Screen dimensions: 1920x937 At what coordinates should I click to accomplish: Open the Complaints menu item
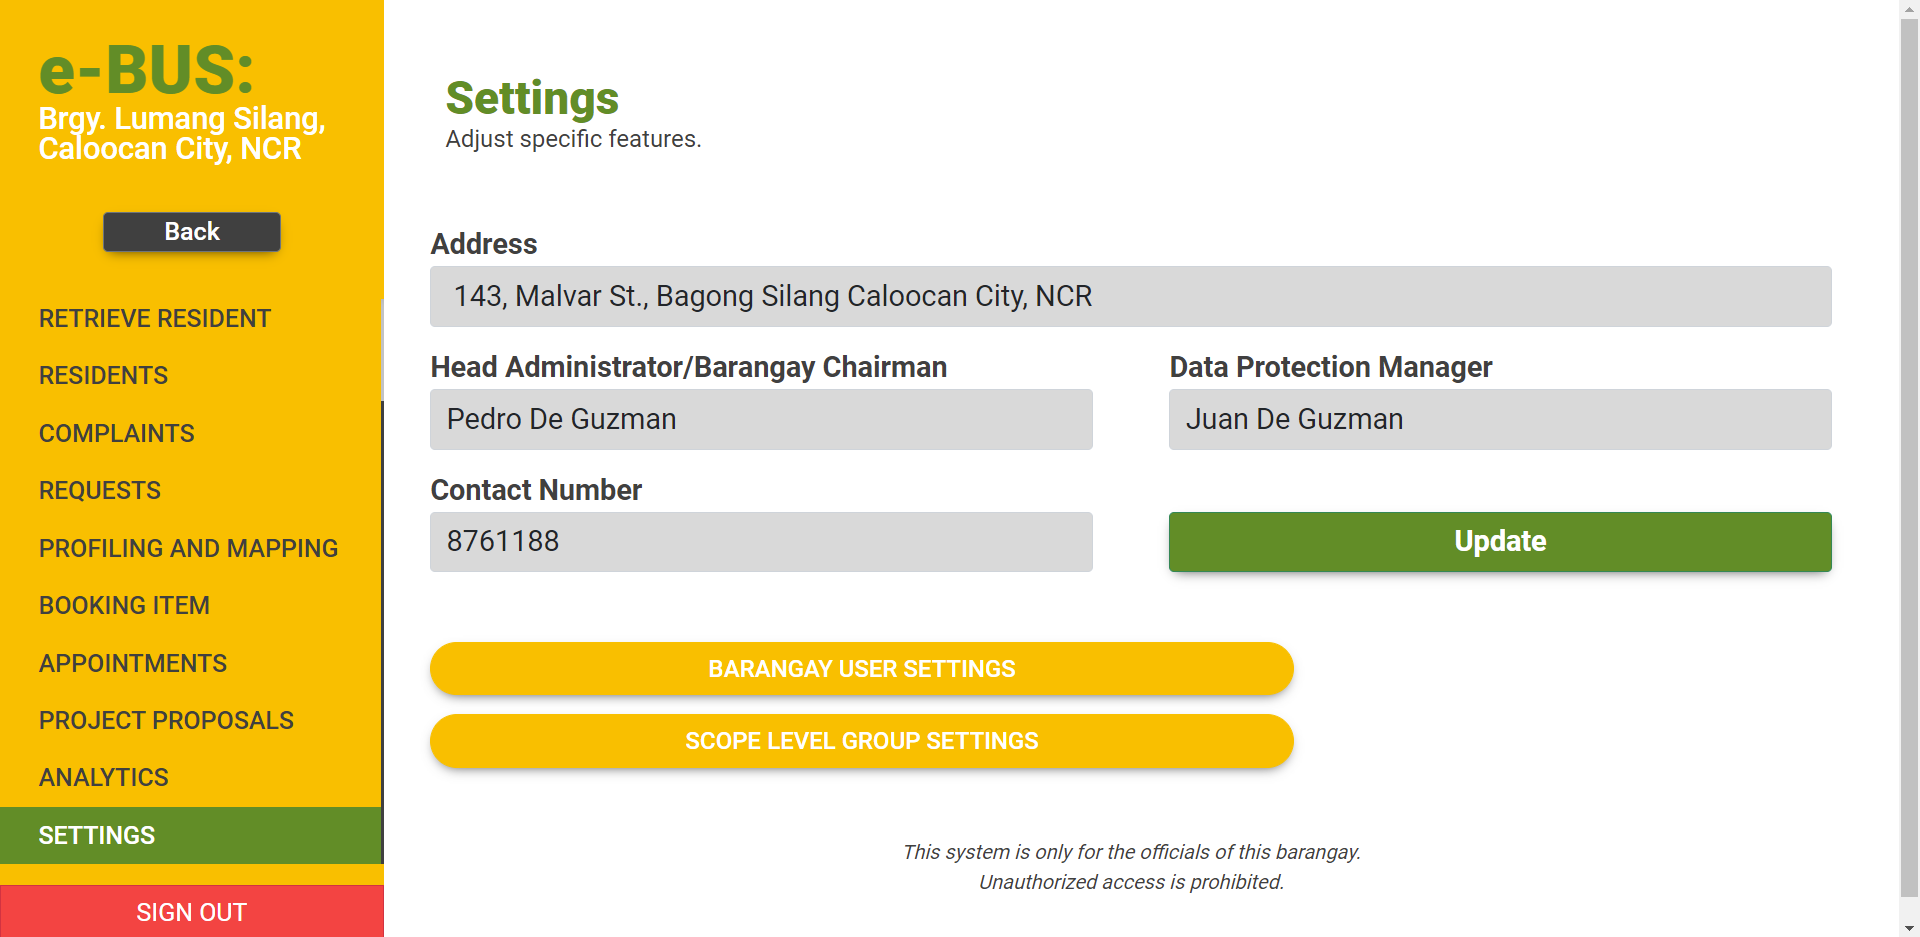tap(116, 434)
